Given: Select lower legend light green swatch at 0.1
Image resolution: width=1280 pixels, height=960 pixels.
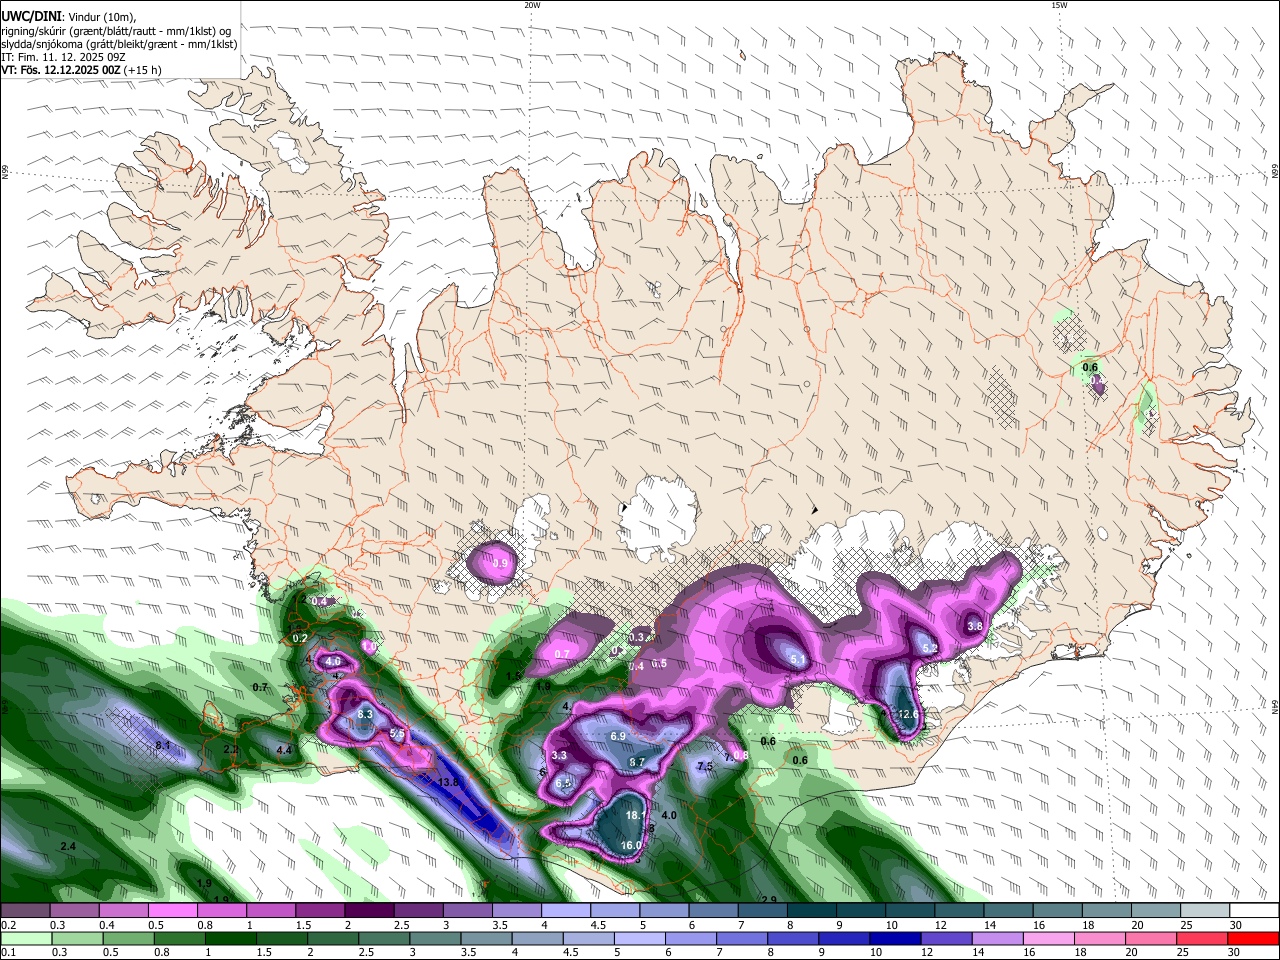Looking at the screenshot, I should tap(25, 939).
